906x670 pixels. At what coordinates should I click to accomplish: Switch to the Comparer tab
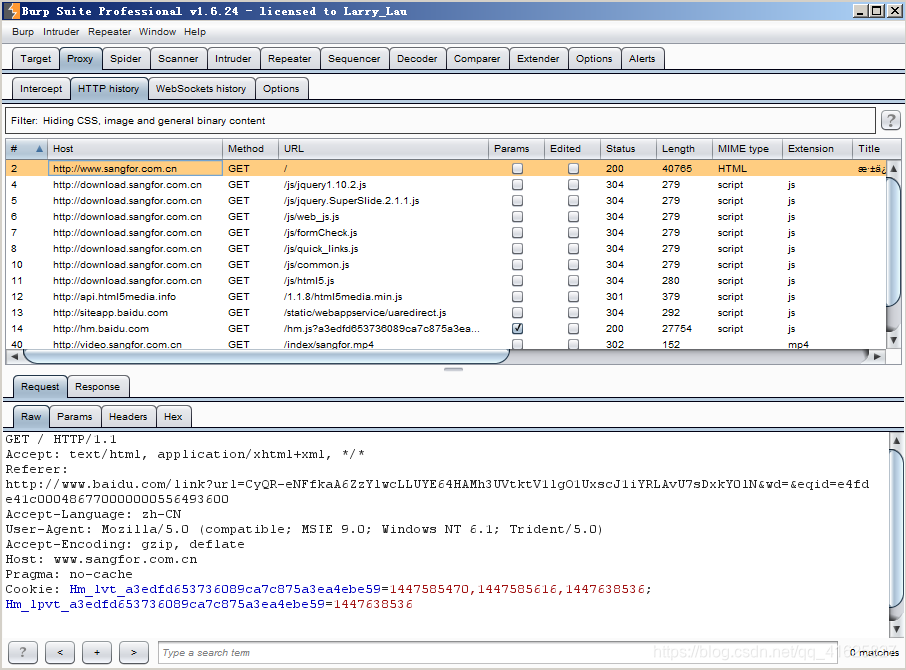tap(477, 58)
